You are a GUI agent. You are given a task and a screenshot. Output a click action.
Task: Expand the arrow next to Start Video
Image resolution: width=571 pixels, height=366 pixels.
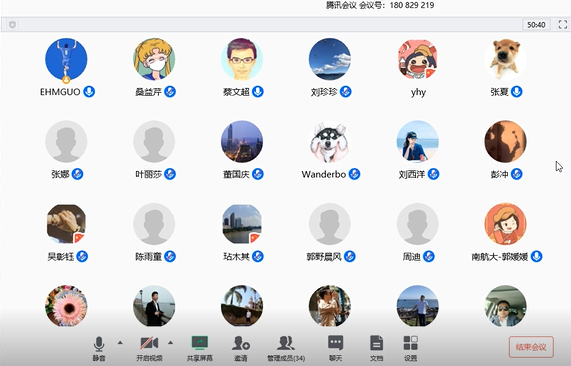point(170,343)
